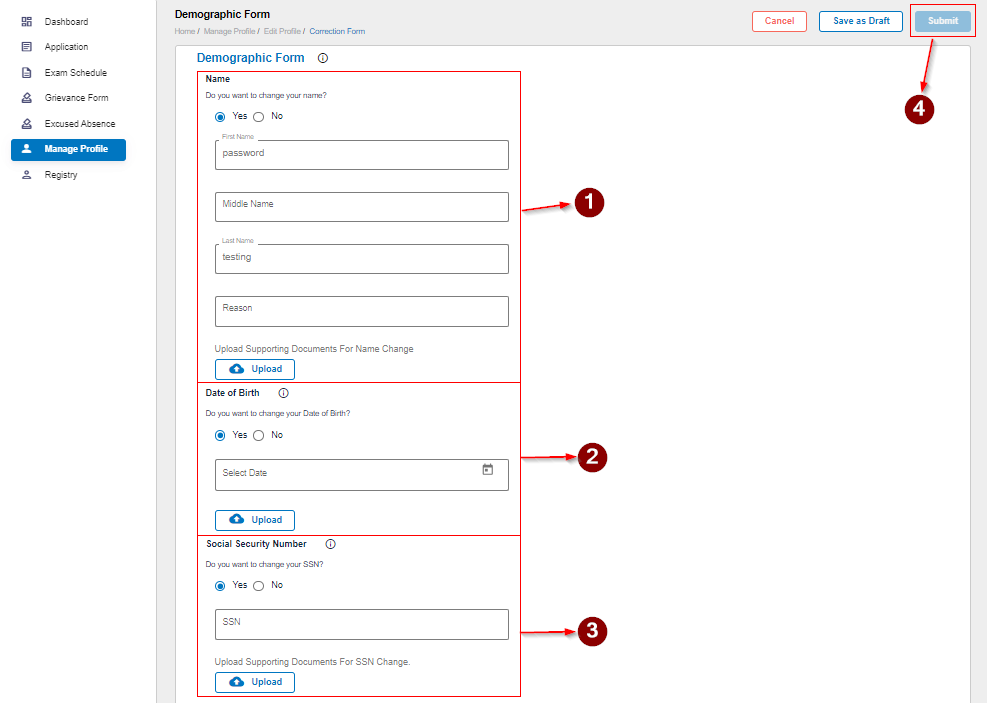The height and width of the screenshot is (703, 987).
Task: Submit the Demographic Form
Action: (941, 20)
